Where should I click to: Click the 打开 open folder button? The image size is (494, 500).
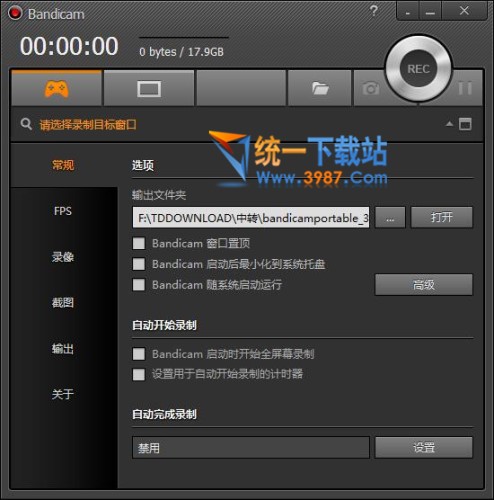click(x=442, y=217)
